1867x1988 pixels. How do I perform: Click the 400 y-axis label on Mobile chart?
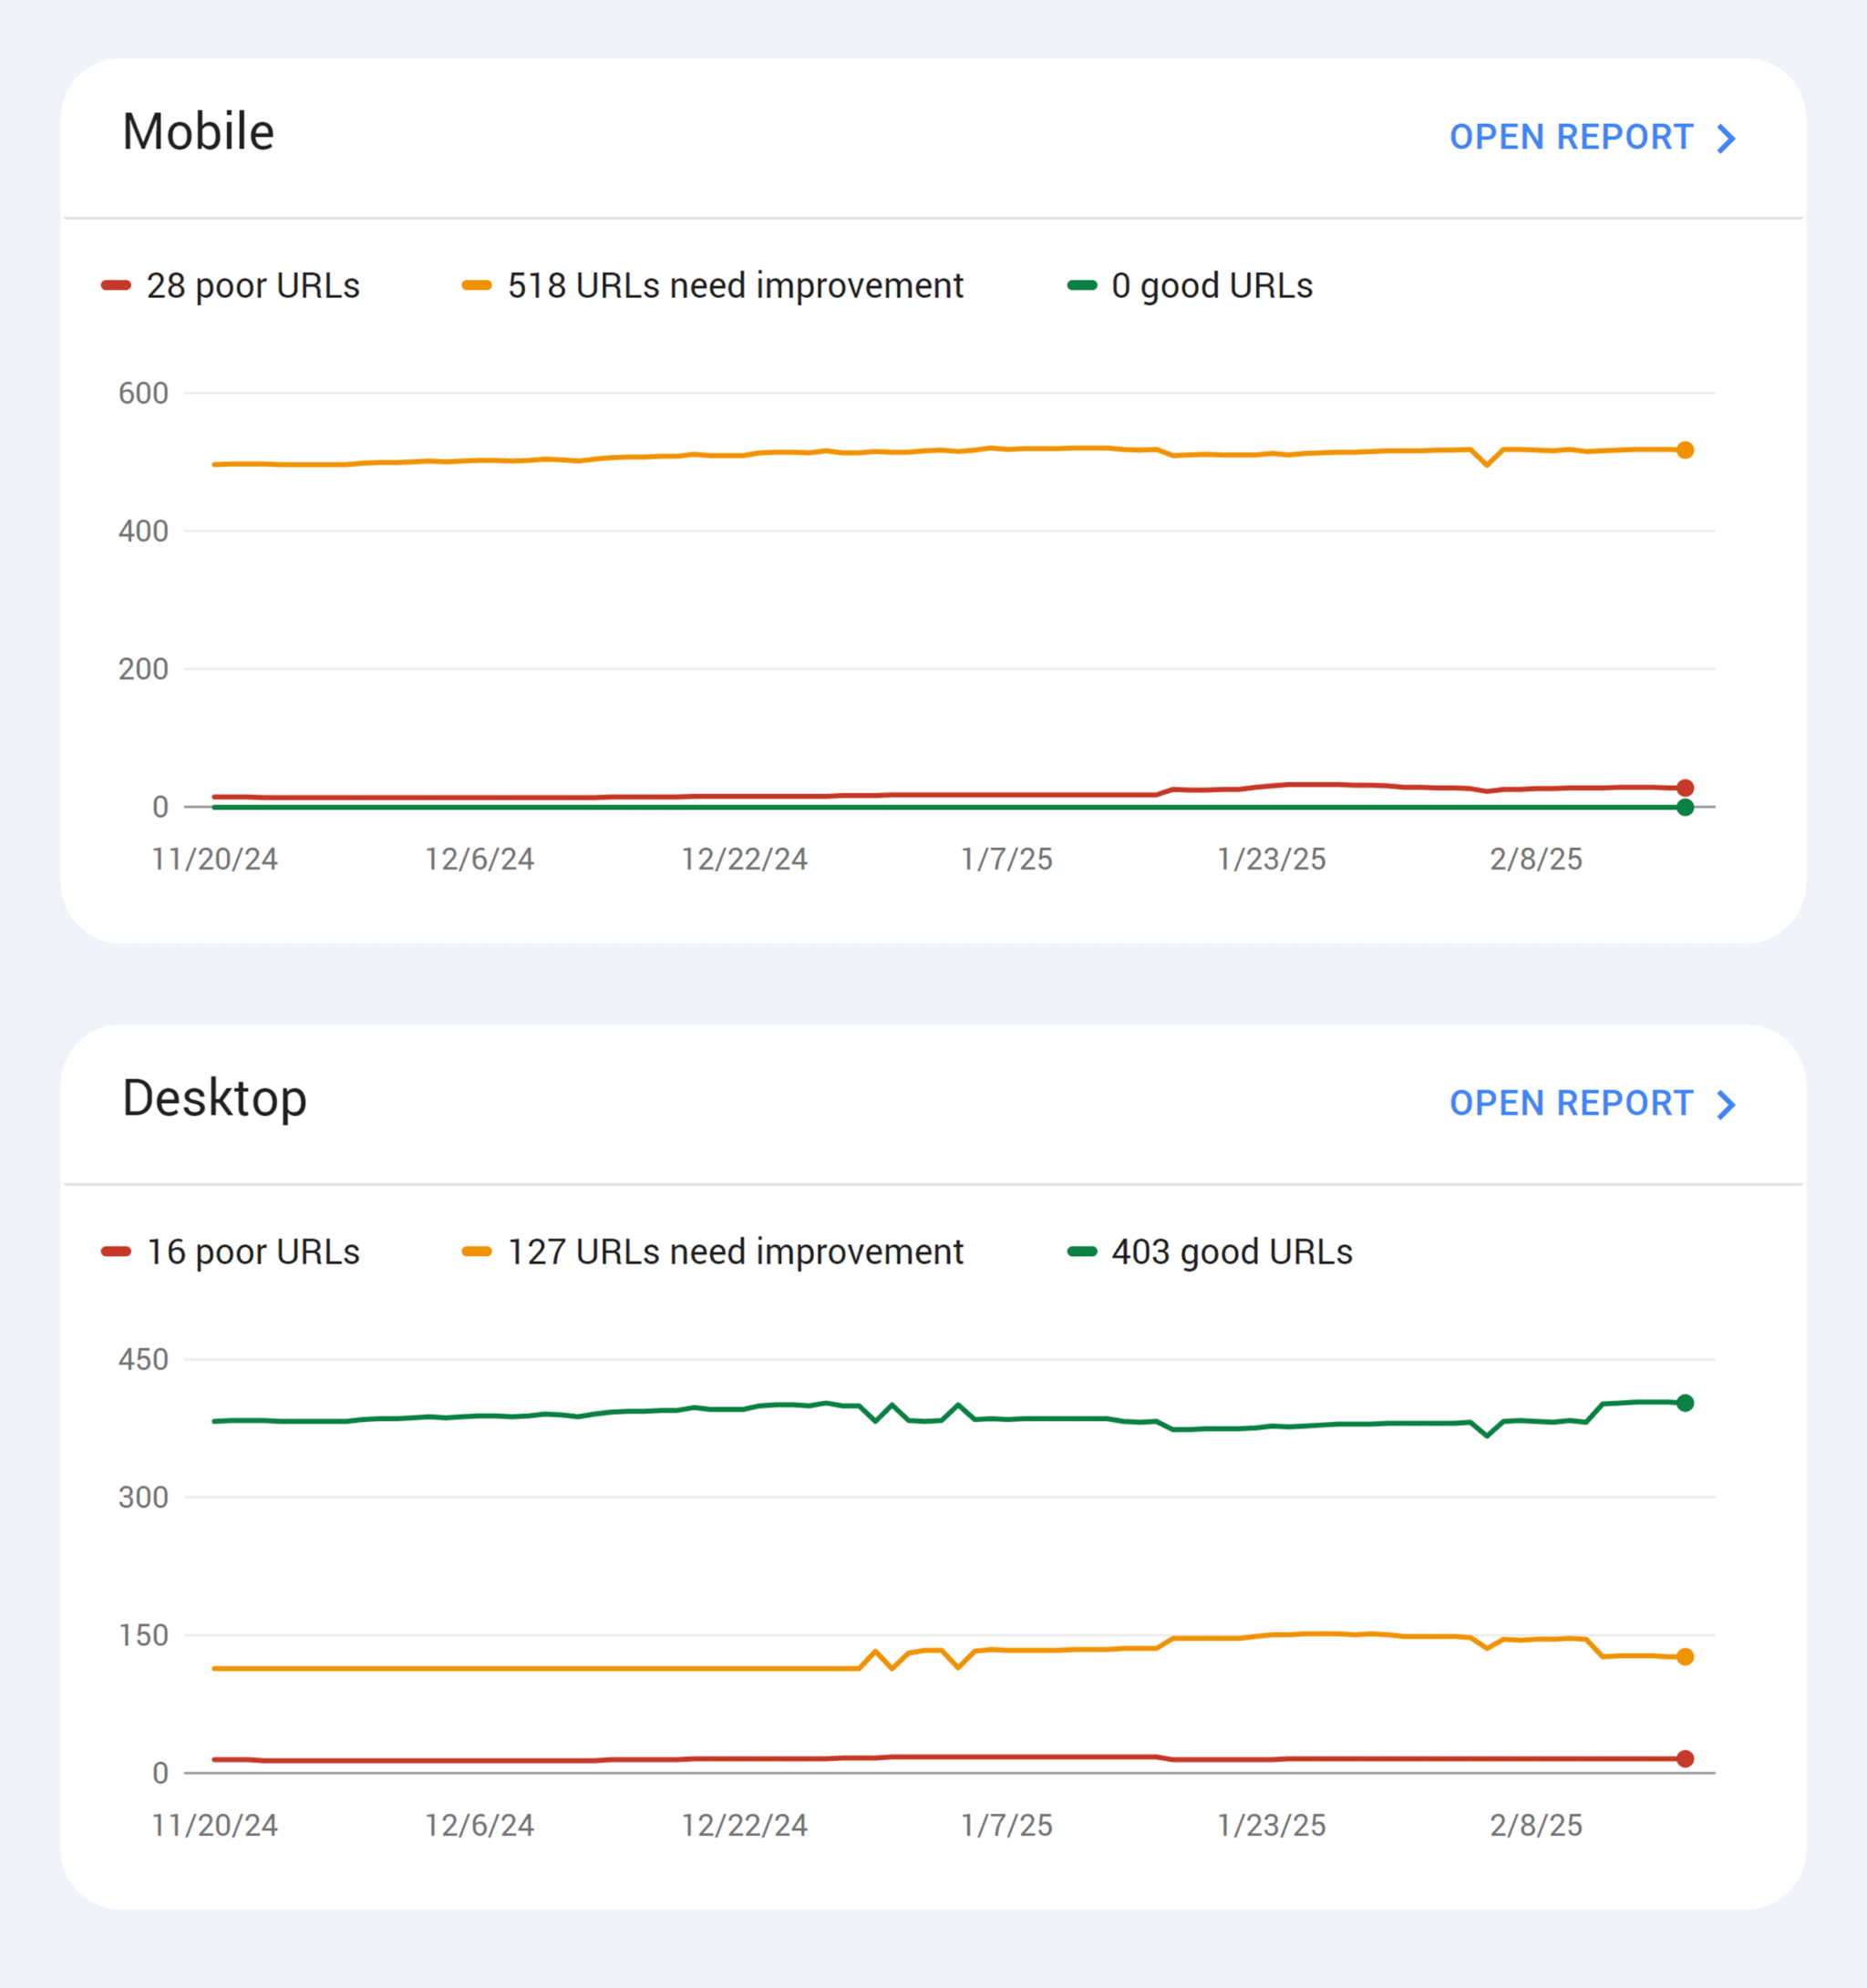143,531
